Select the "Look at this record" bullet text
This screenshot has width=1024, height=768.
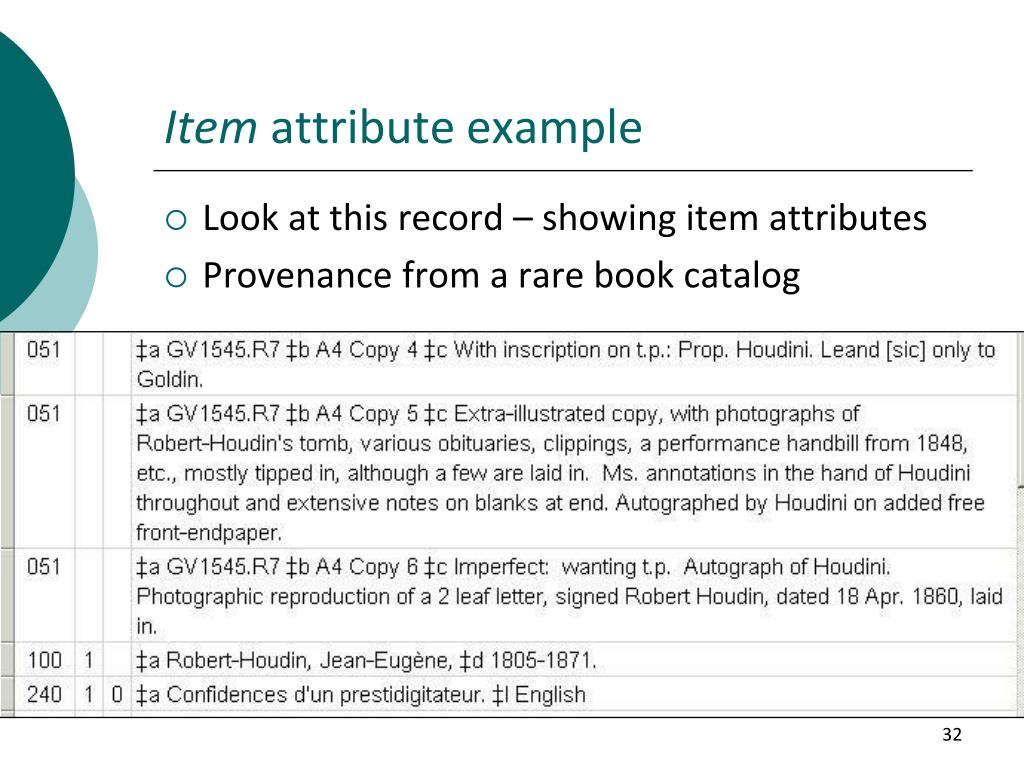[x=564, y=218]
